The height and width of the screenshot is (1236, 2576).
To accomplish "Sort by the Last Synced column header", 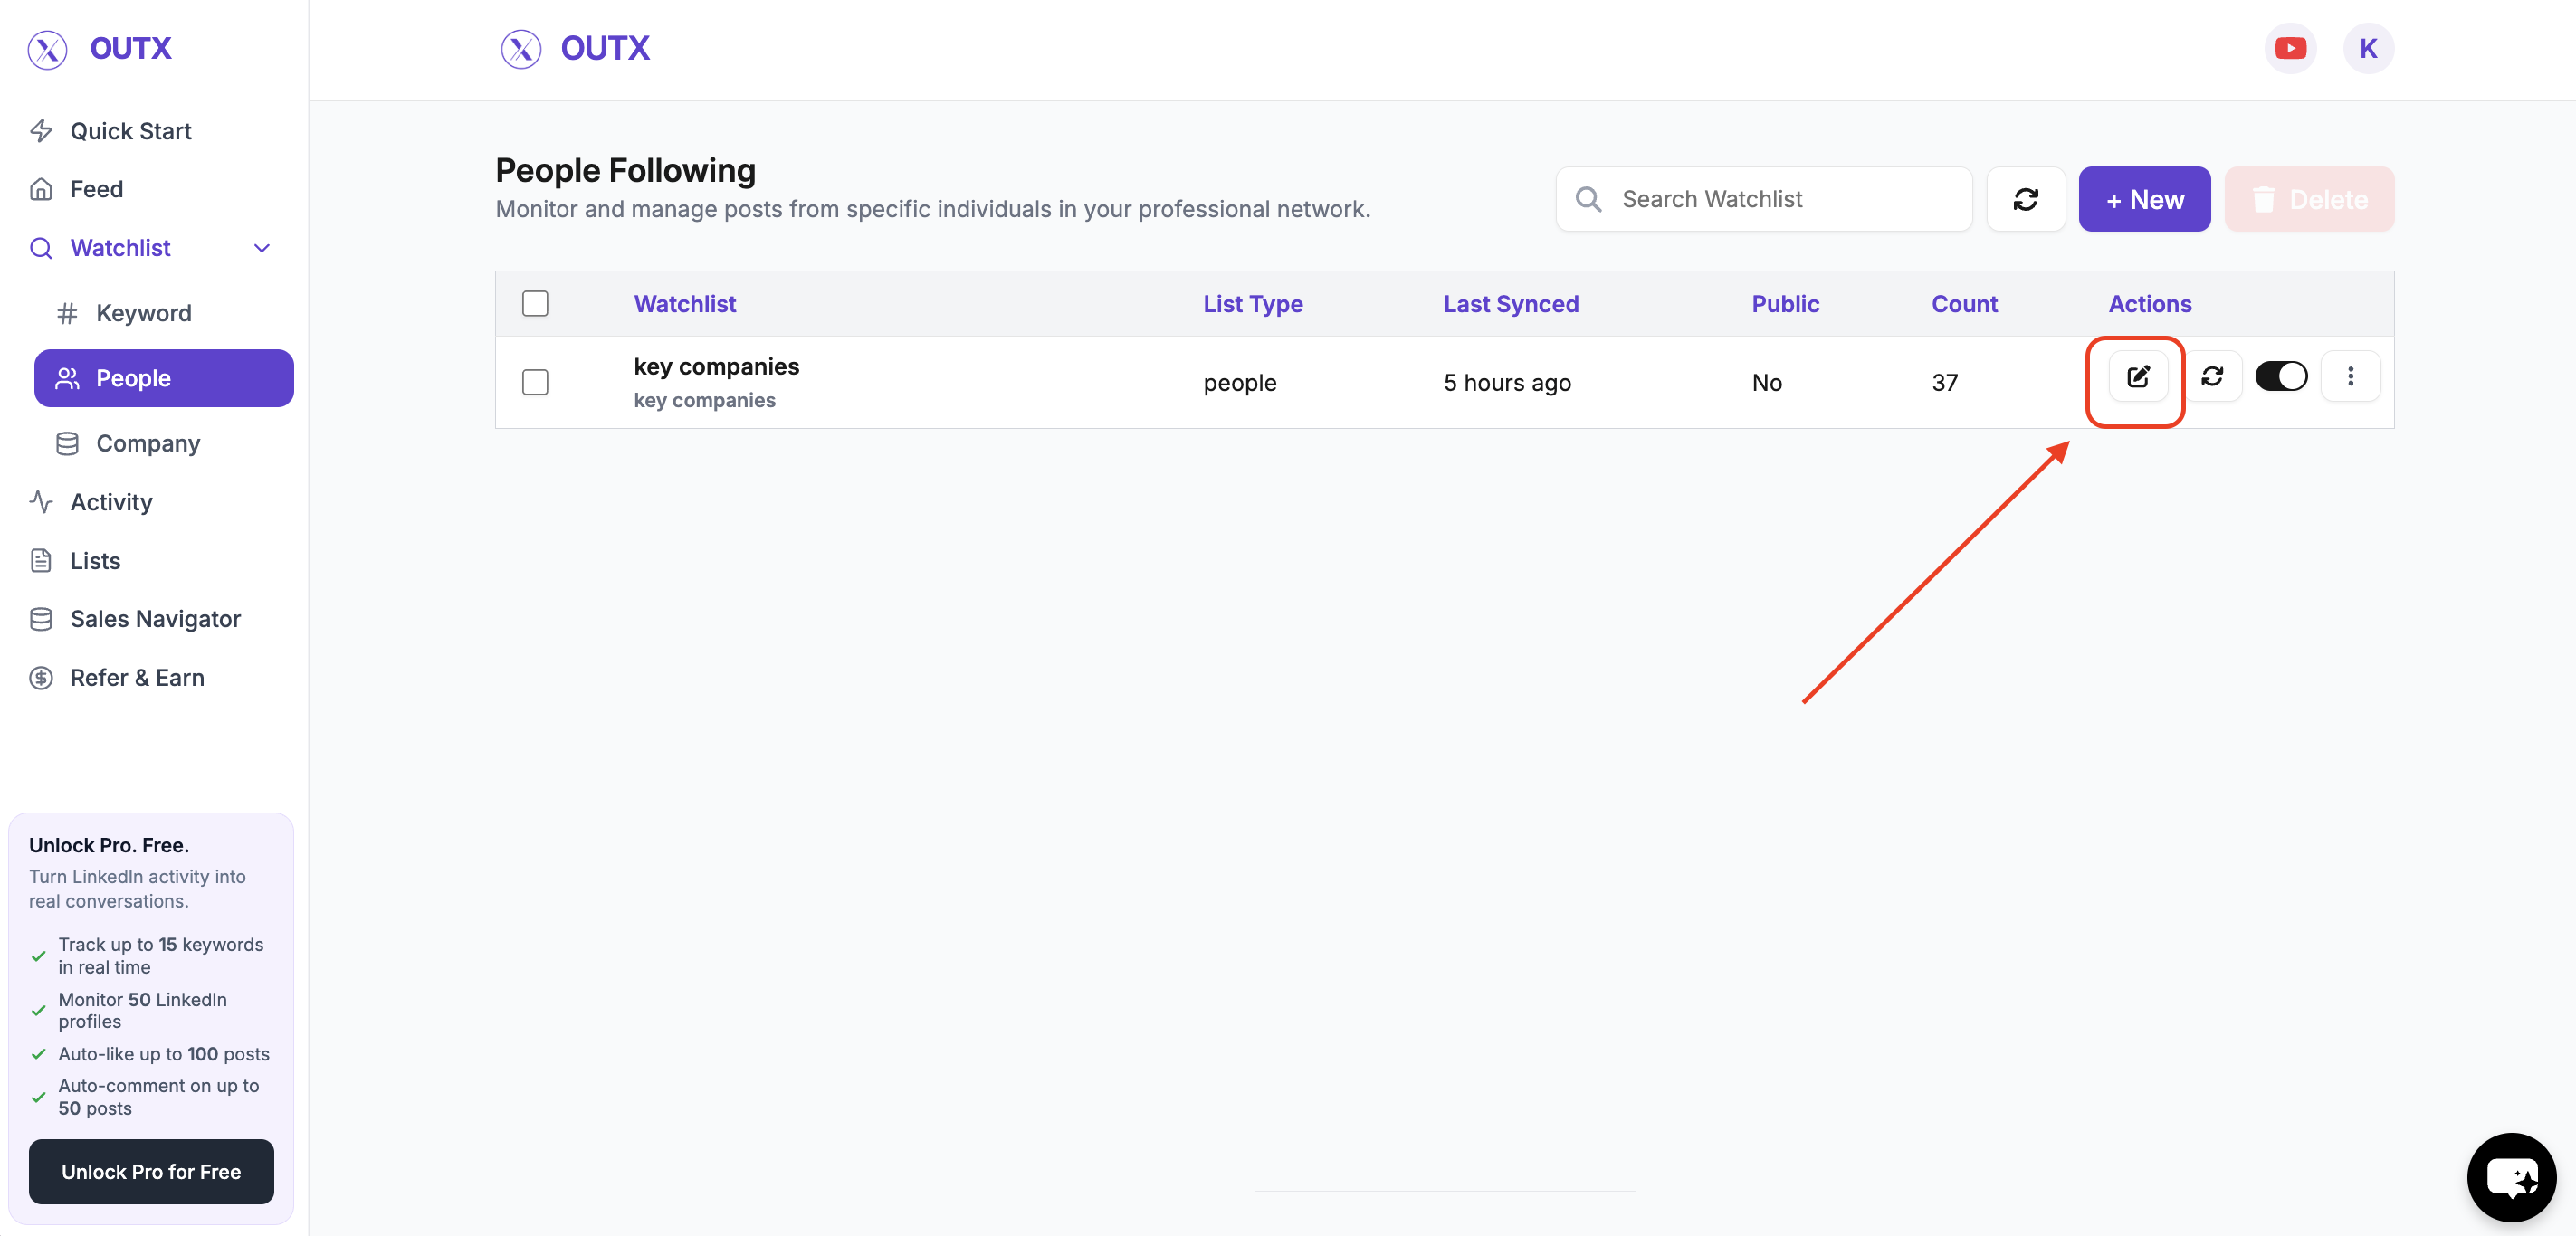I will tap(1510, 304).
